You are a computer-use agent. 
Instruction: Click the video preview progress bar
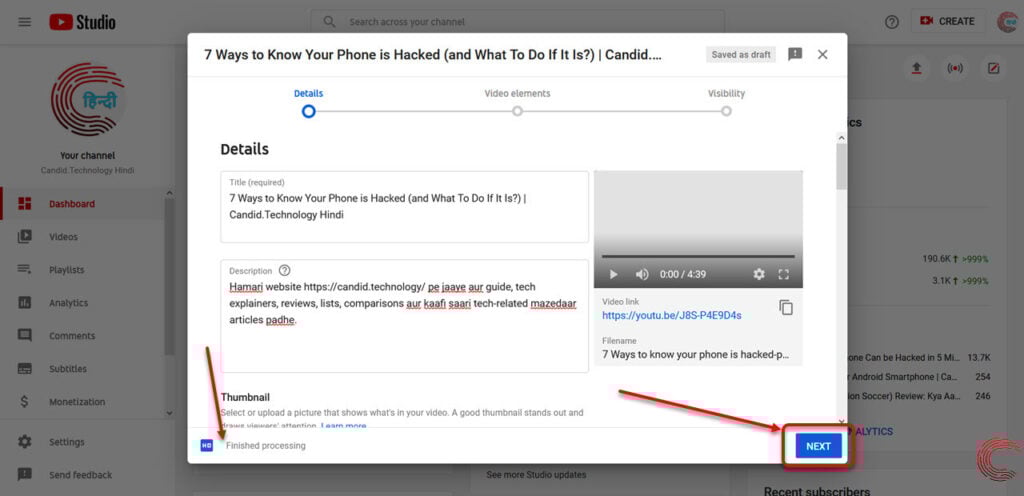pos(698,256)
